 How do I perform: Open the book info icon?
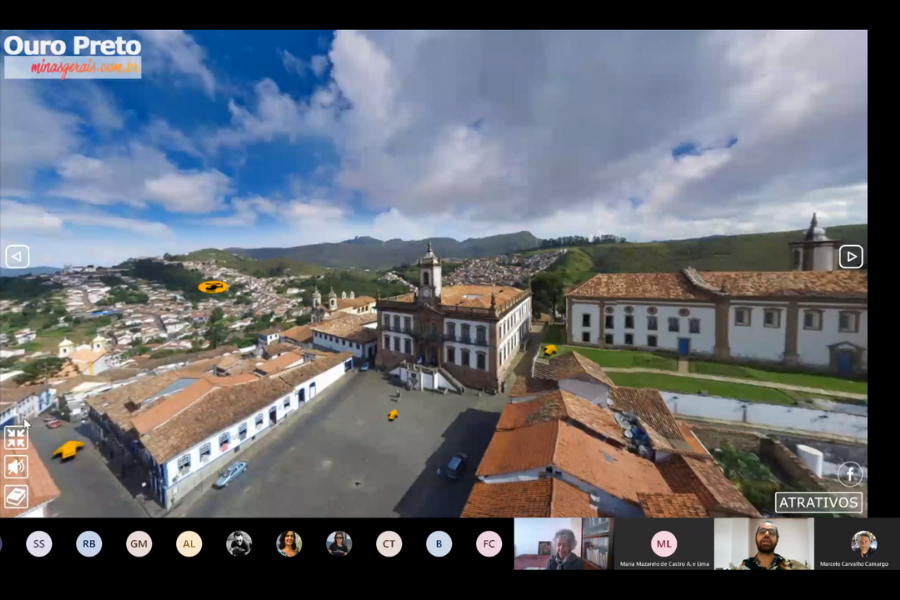coord(16,496)
